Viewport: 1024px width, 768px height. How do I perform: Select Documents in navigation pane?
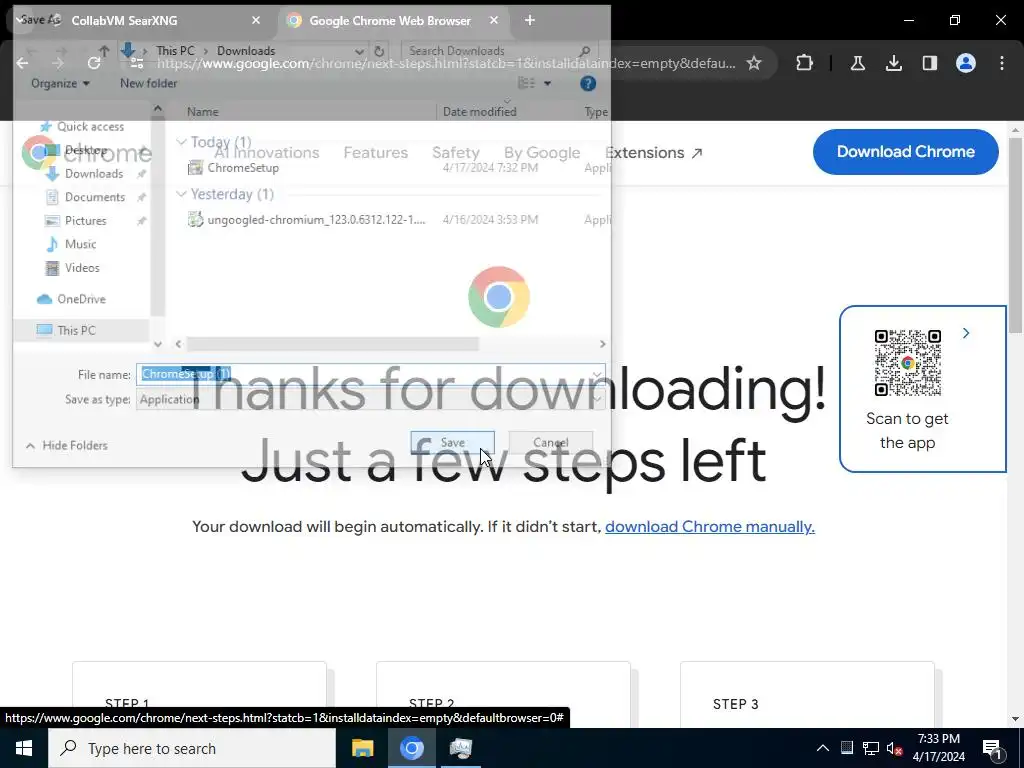(95, 197)
